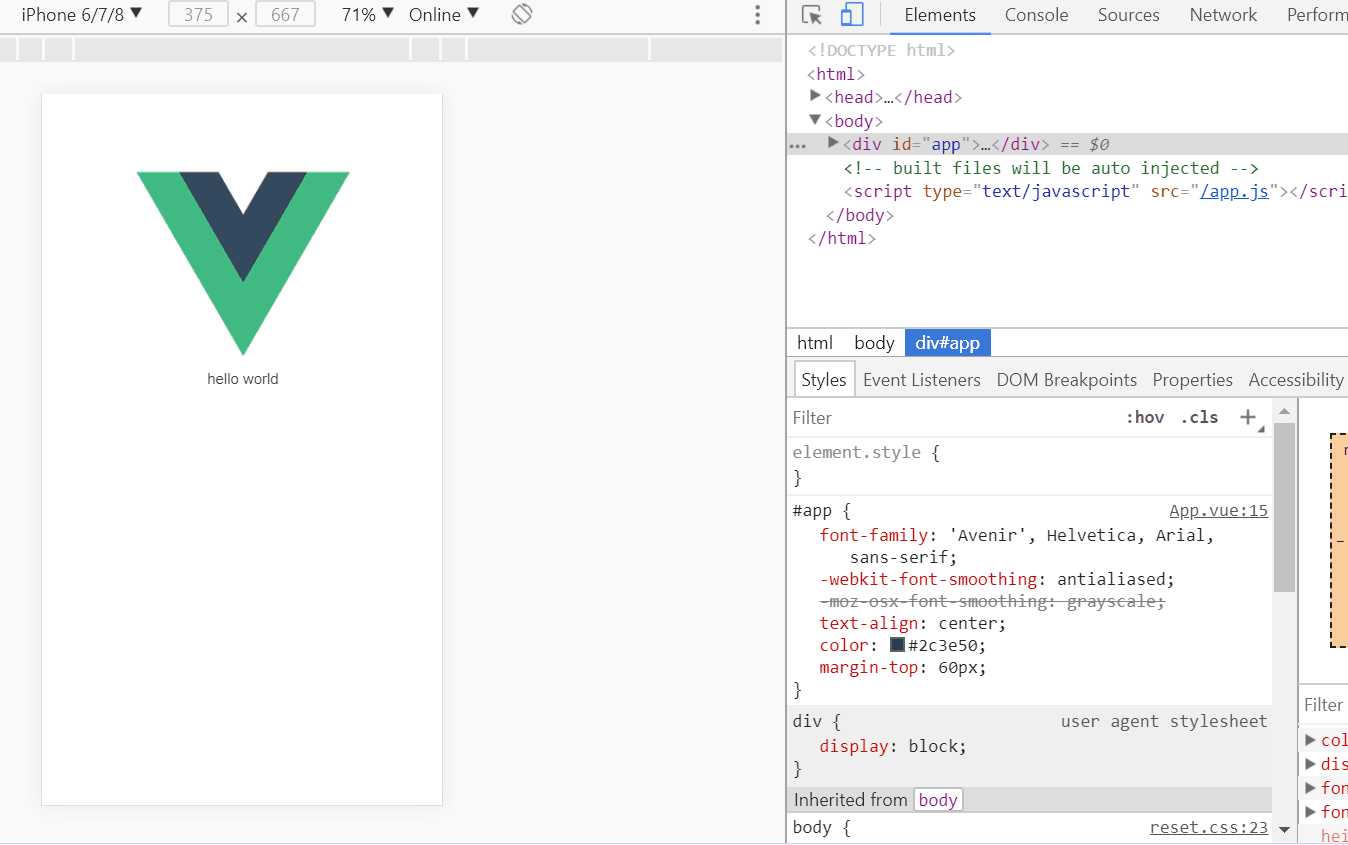This screenshot has width=1348, height=845.
Task: Click the ellipsis beside the div#app row
Action: point(798,145)
